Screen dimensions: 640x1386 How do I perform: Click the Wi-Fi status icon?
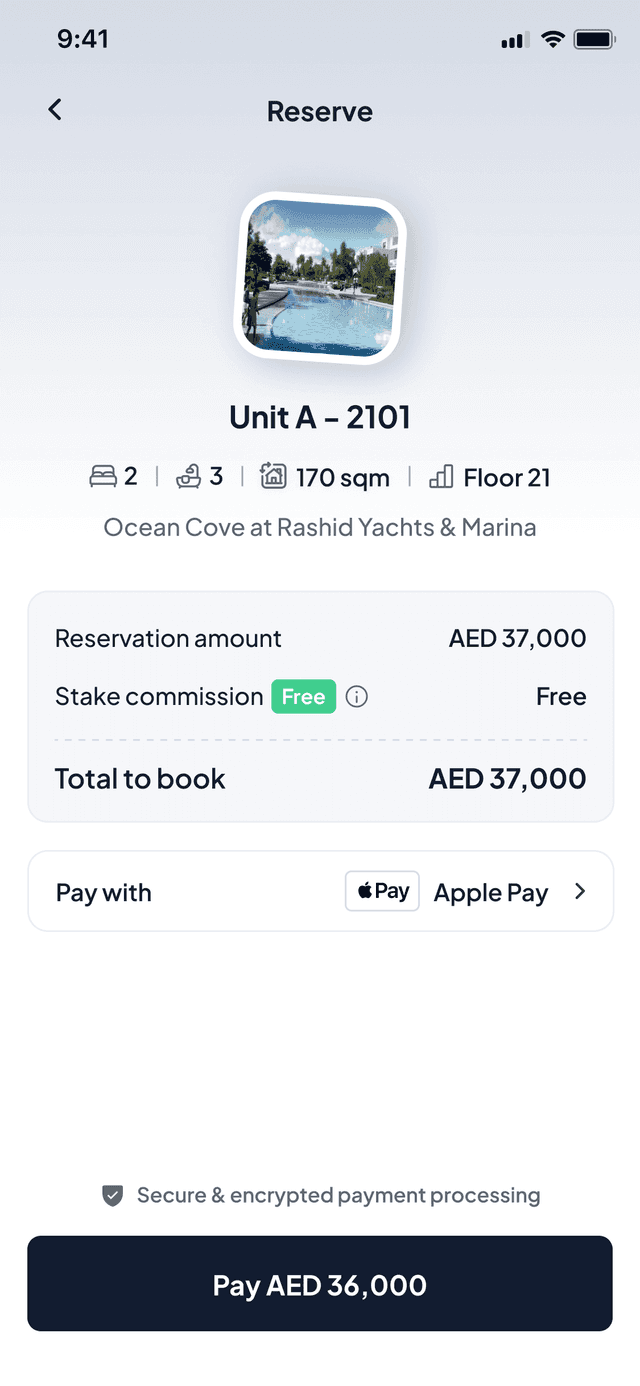tap(552, 40)
